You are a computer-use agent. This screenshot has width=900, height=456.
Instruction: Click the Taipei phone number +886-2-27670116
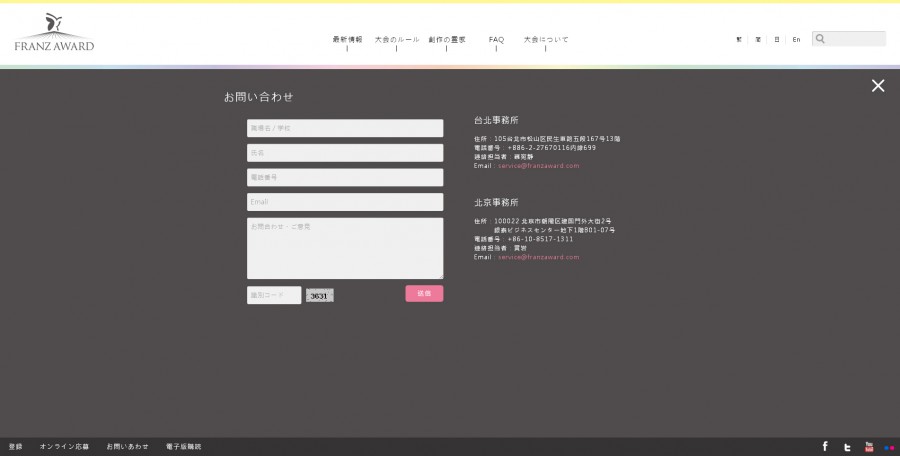pyautogui.click(x=537, y=148)
